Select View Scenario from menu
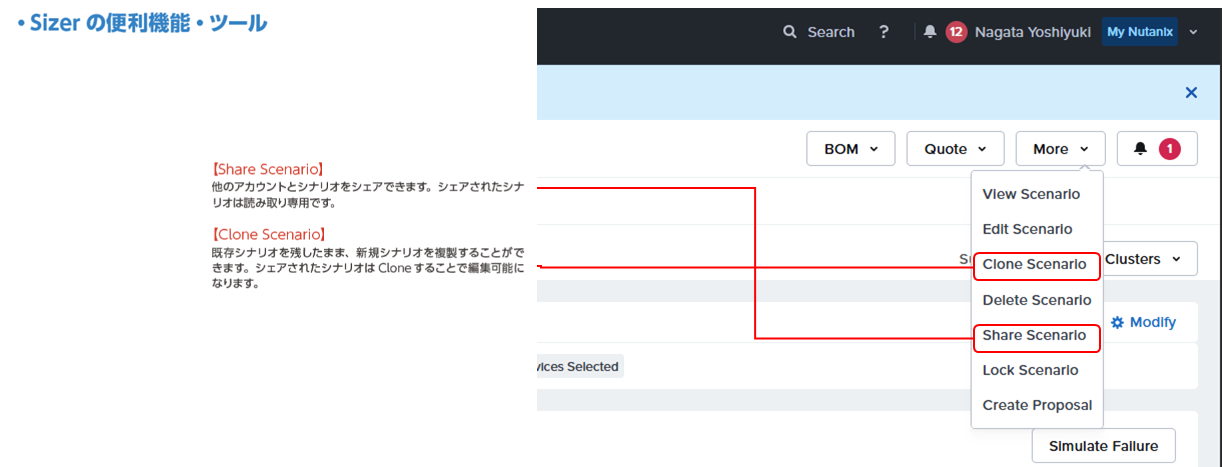The height and width of the screenshot is (467, 1222). (x=1031, y=194)
